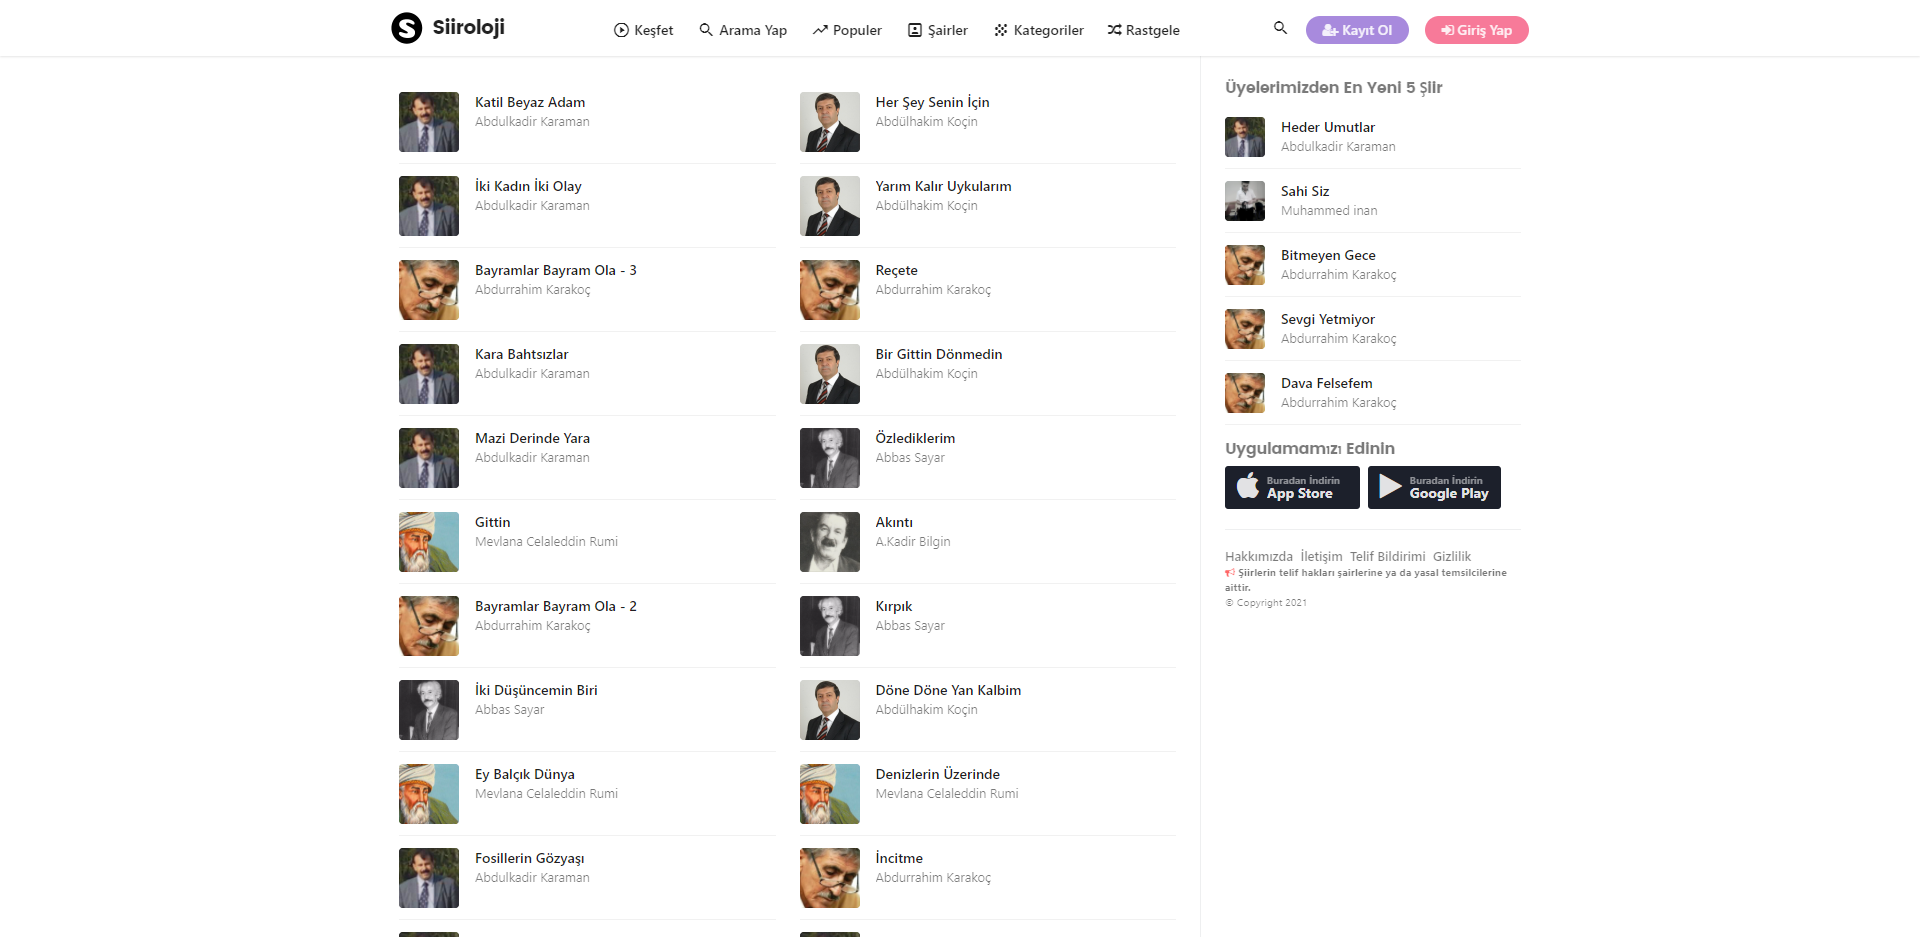Open the poem Katil Beyaz Adam
The width and height of the screenshot is (1920, 937).
click(530, 102)
